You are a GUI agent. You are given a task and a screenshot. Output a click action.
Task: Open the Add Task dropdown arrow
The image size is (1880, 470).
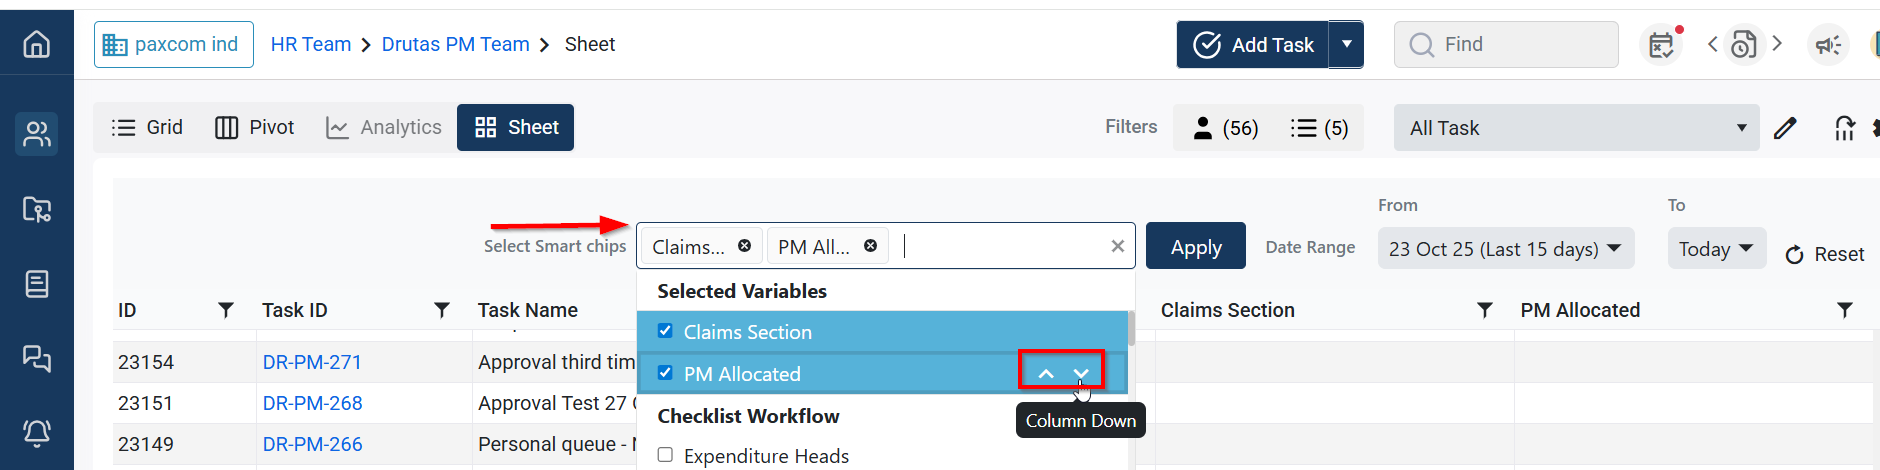click(1346, 44)
